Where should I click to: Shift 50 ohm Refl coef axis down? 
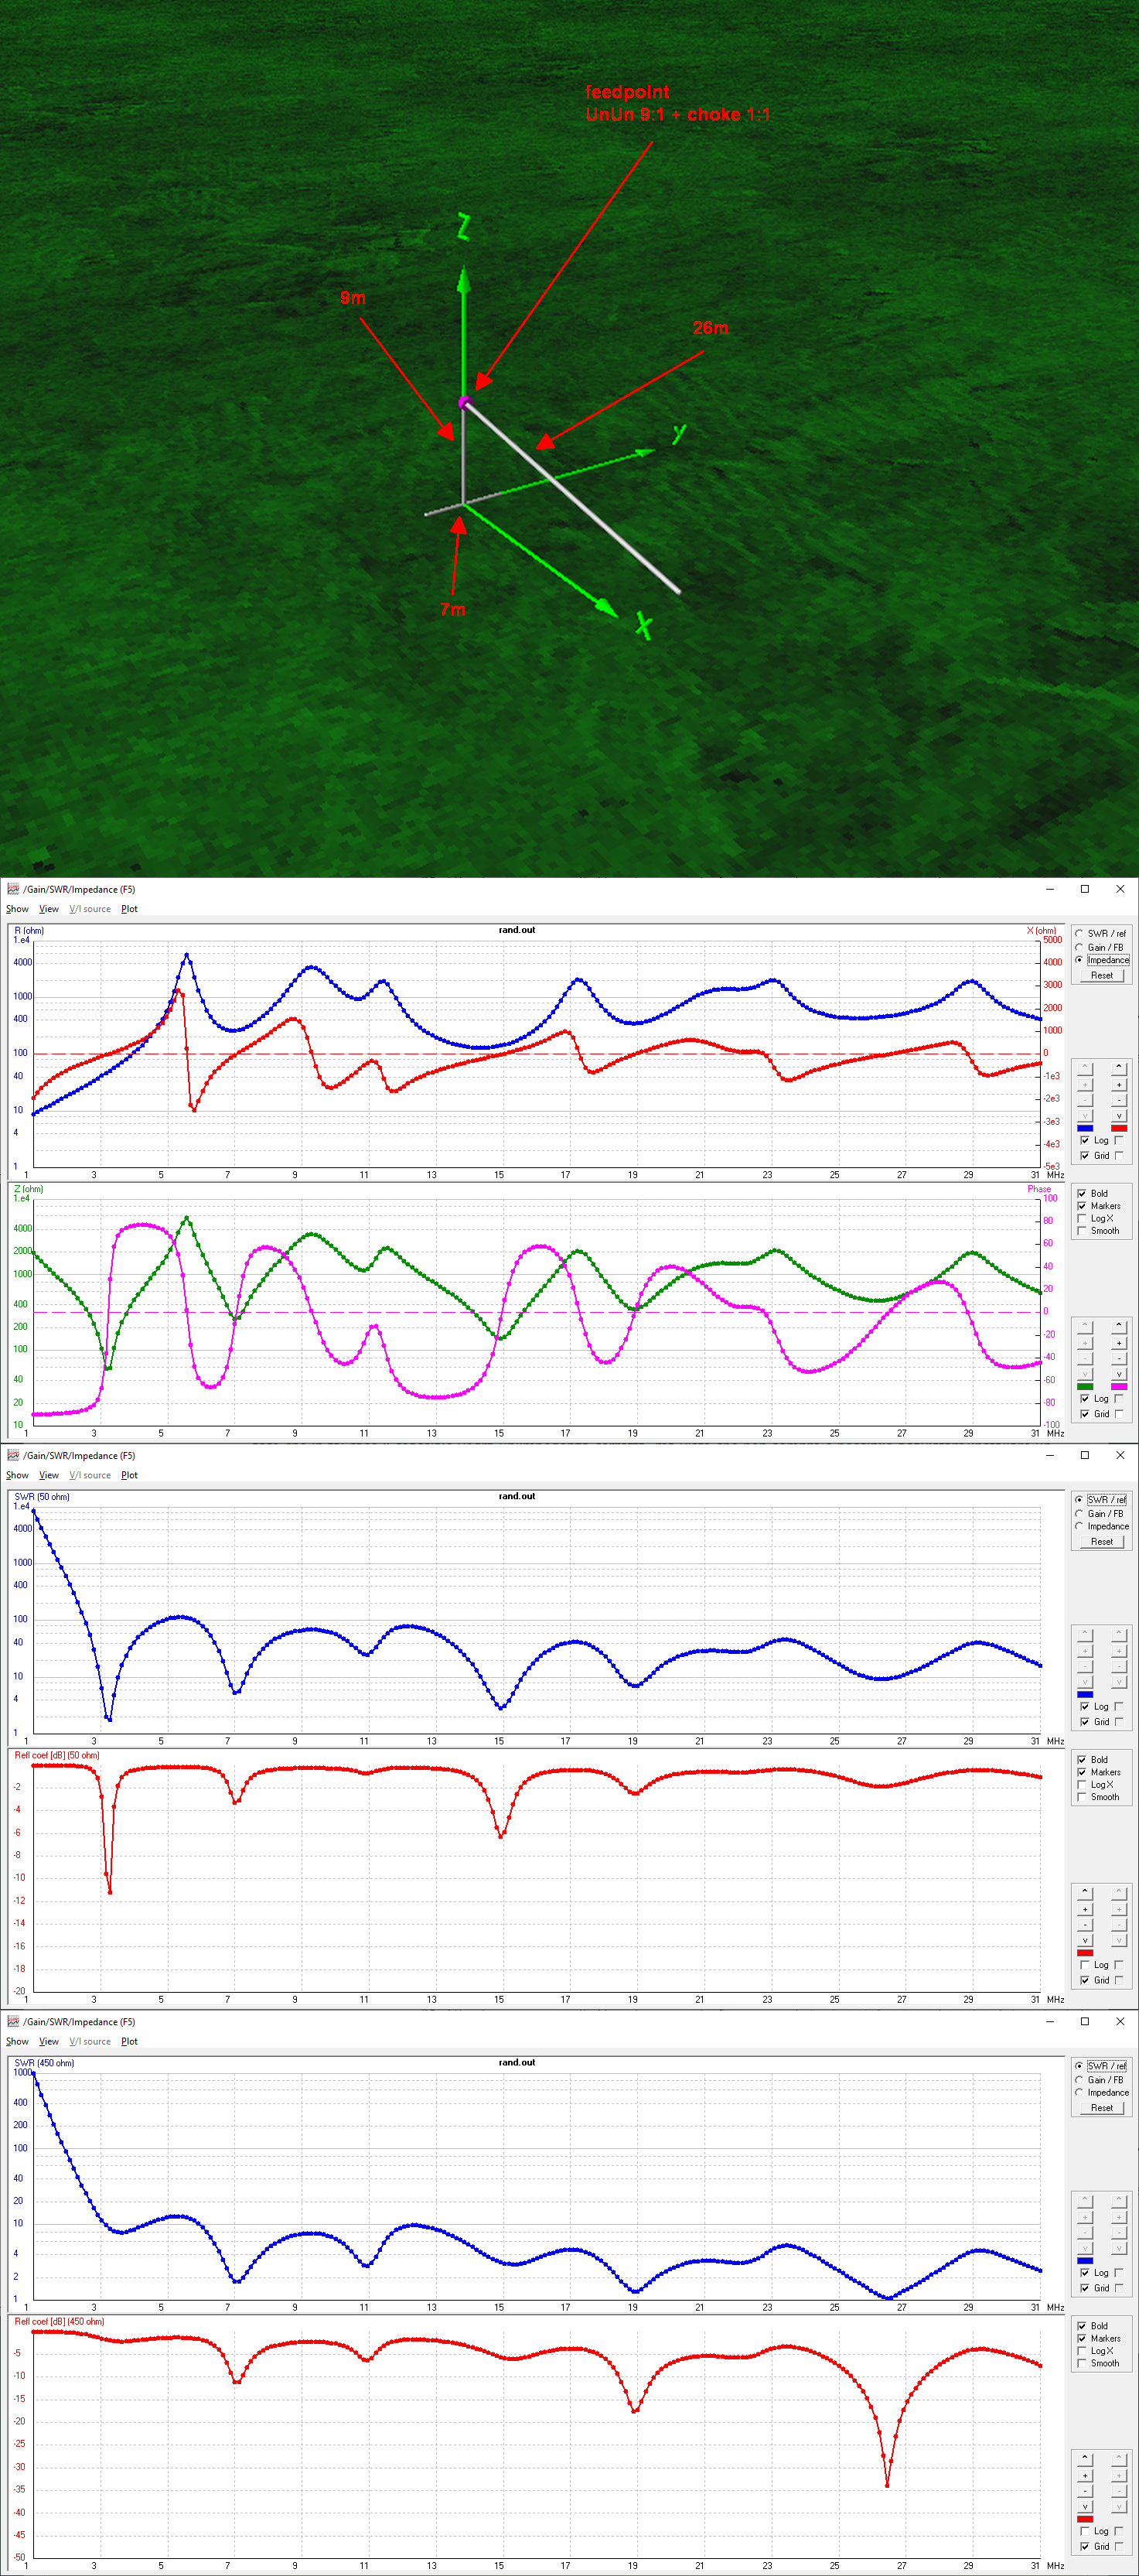[x=1085, y=1941]
